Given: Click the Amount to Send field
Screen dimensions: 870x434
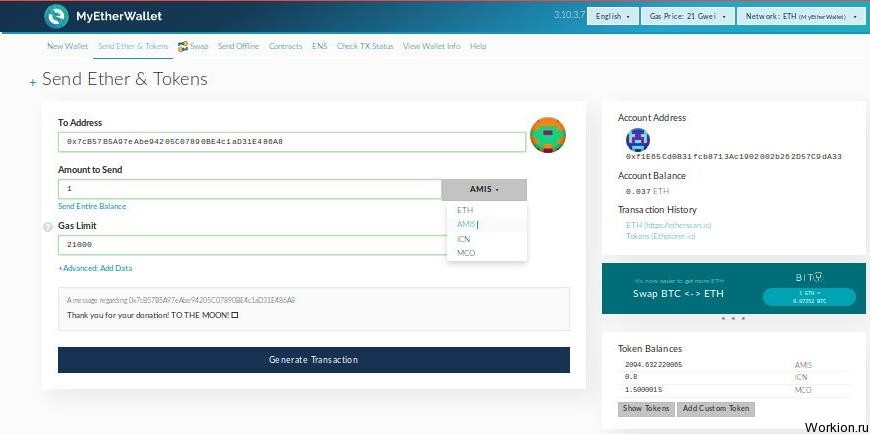Looking at the screenshot, I should (x=250, y=189).
